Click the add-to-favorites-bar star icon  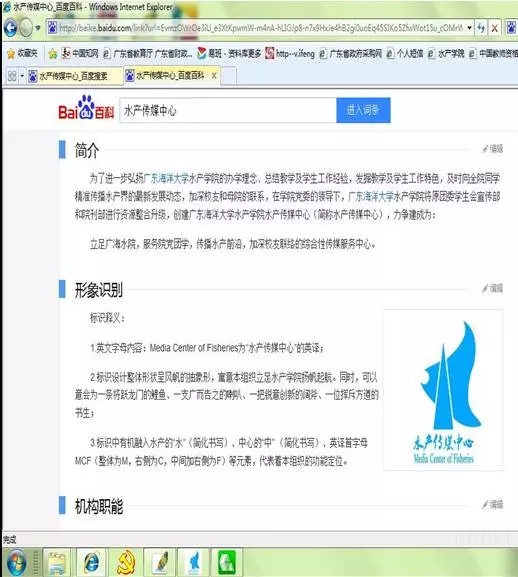[53, 54]
